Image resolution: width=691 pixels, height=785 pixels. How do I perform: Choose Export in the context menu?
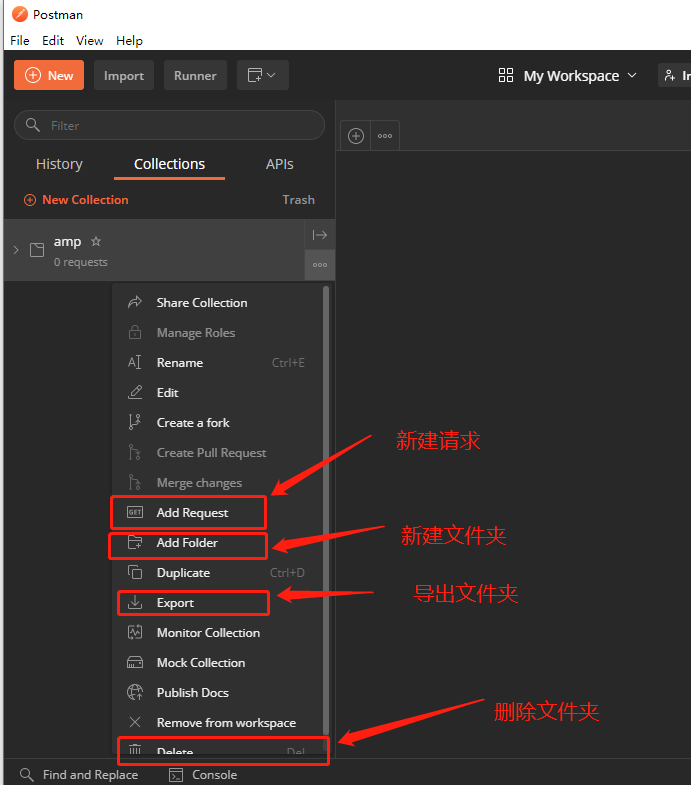[x=175, y=602]
